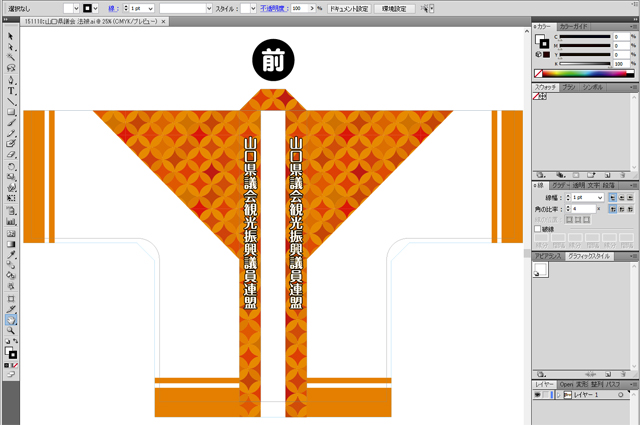
Task: Click the C (cyan) slider track
Action: tap(584, 37)
